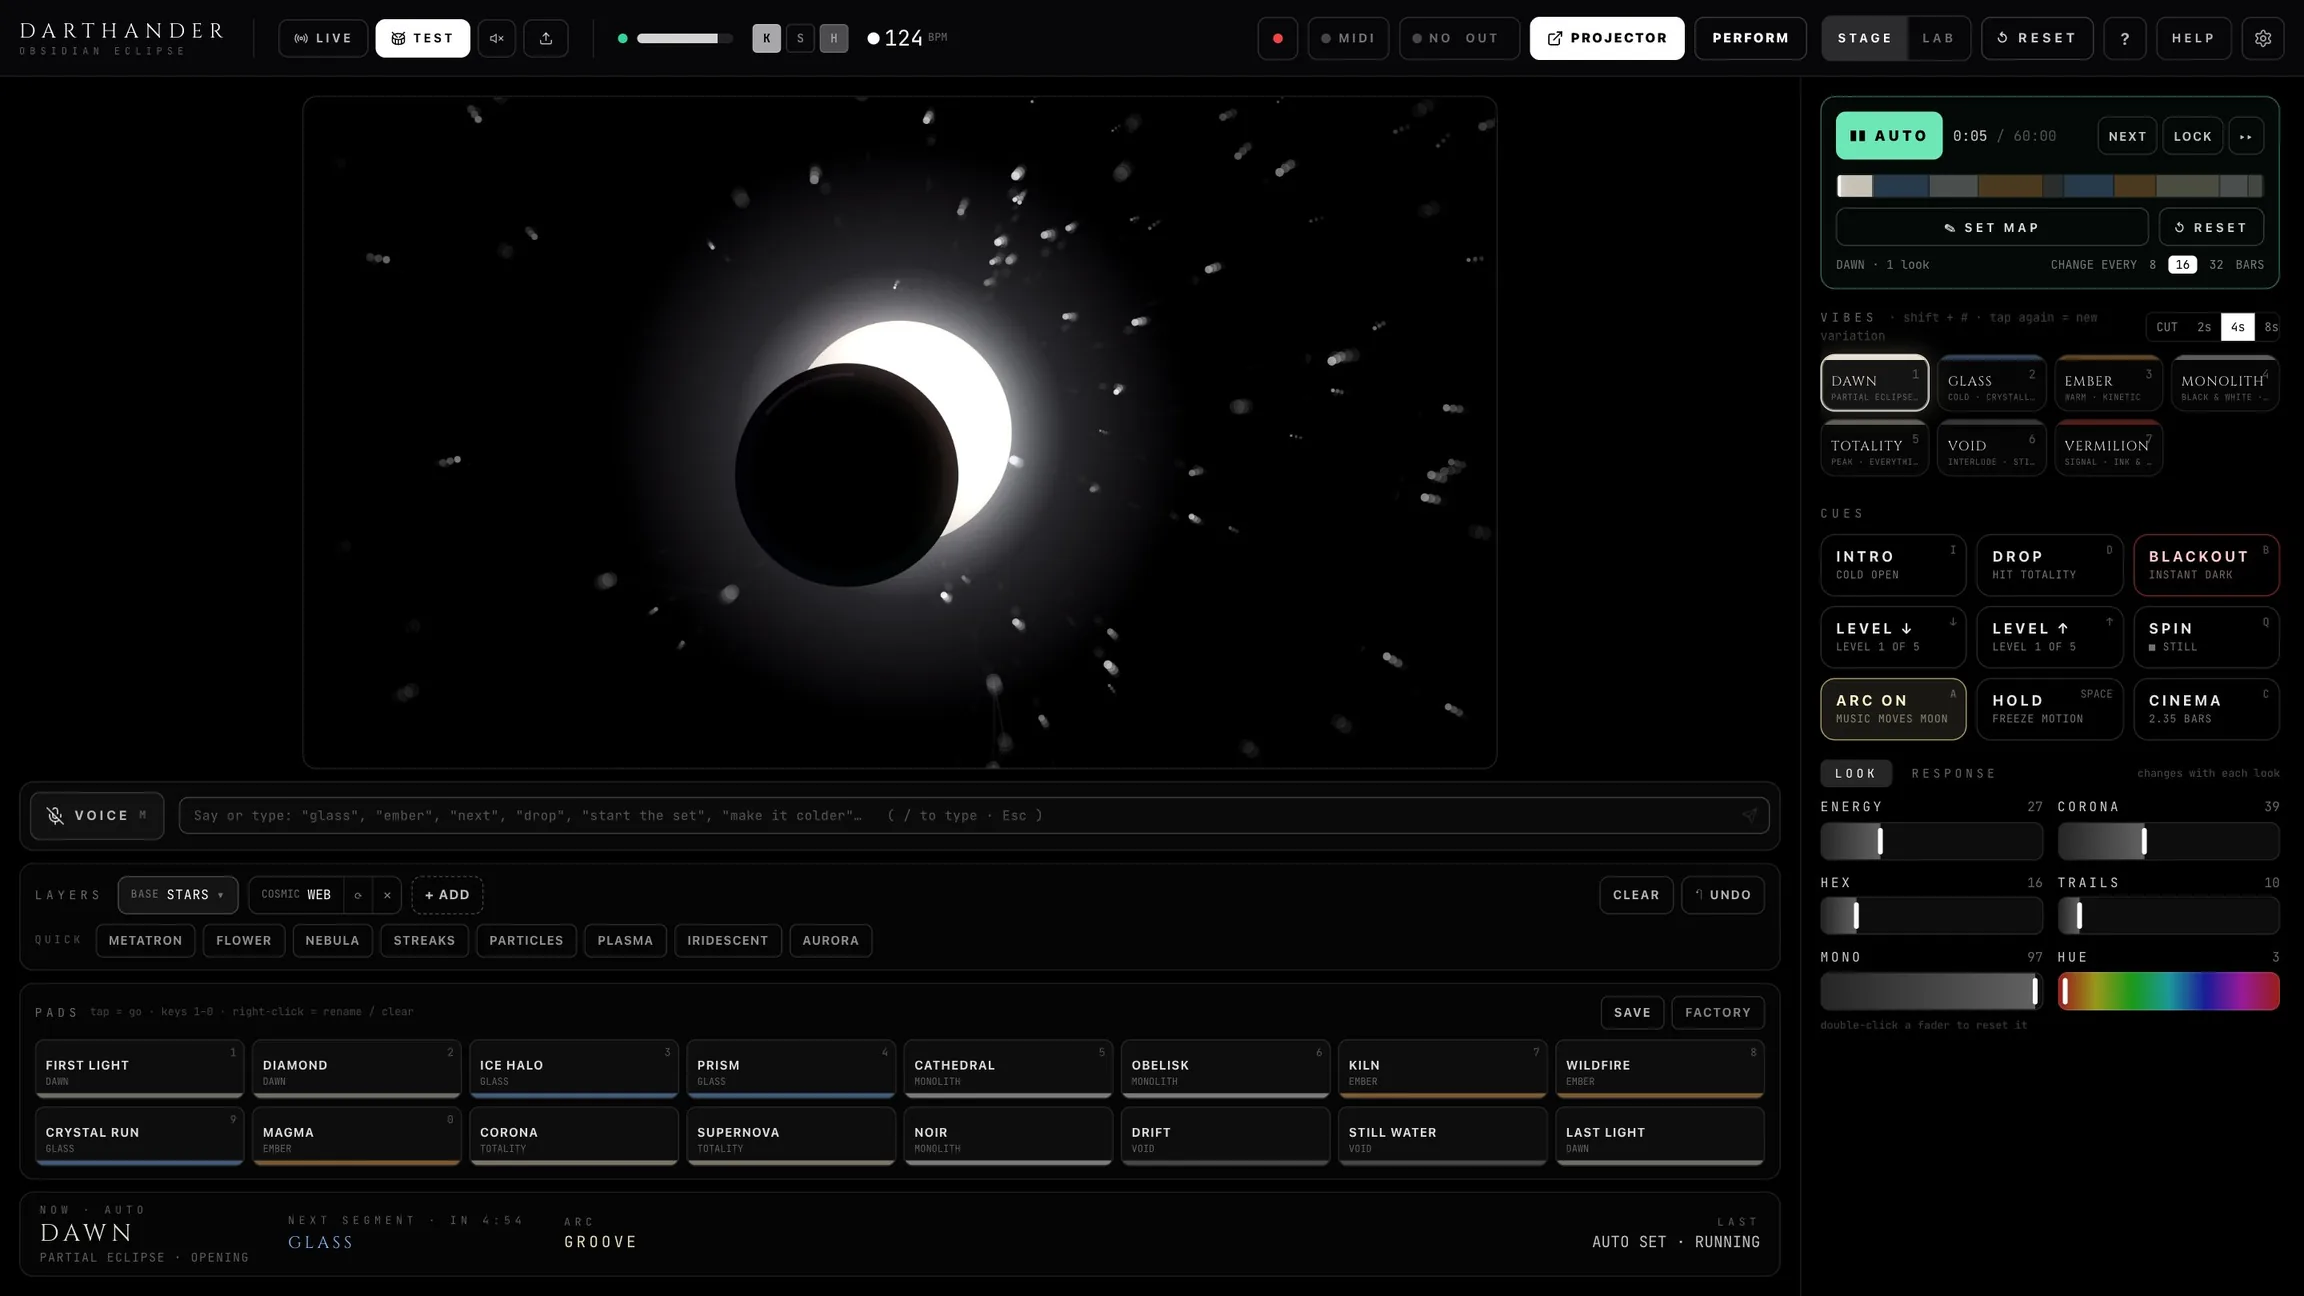The width and height of the screenshot is (2304, 1296).
Task: Toggle the Voice microphone button
Action: pyautogui.click(x=97, y=815)
